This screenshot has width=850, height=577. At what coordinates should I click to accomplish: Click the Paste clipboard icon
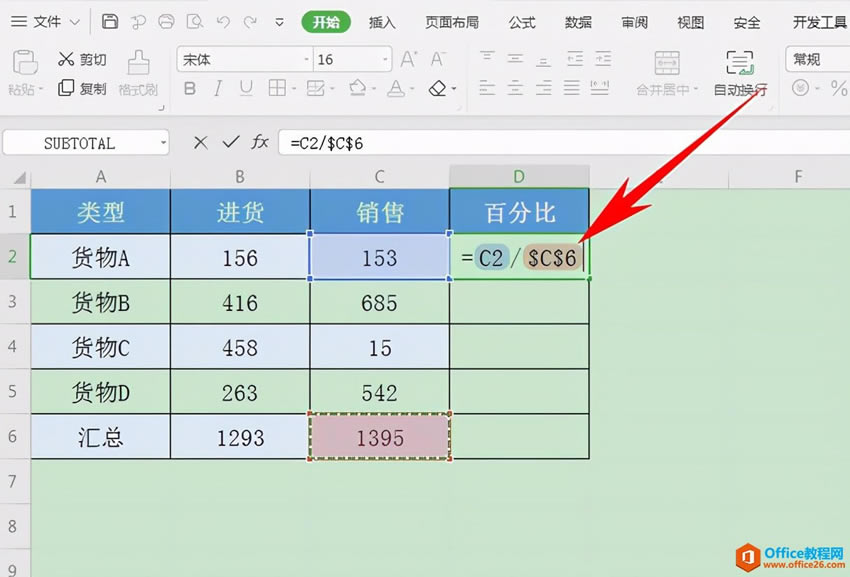[25, 63]
